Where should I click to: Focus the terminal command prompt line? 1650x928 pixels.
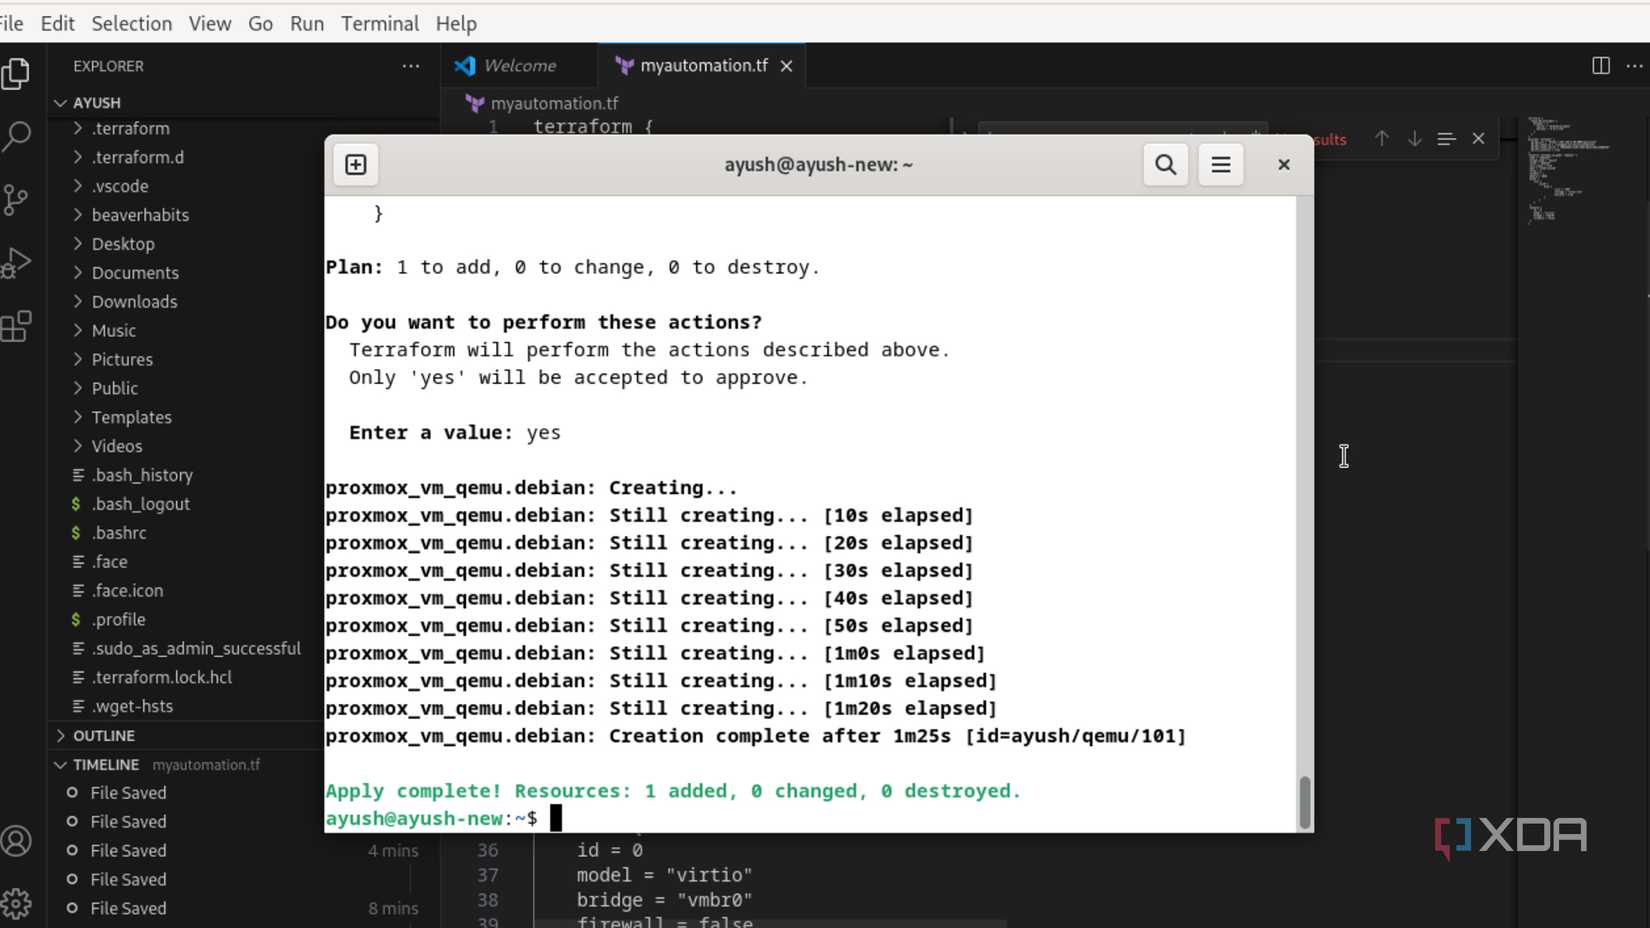(x=810, y=819)
